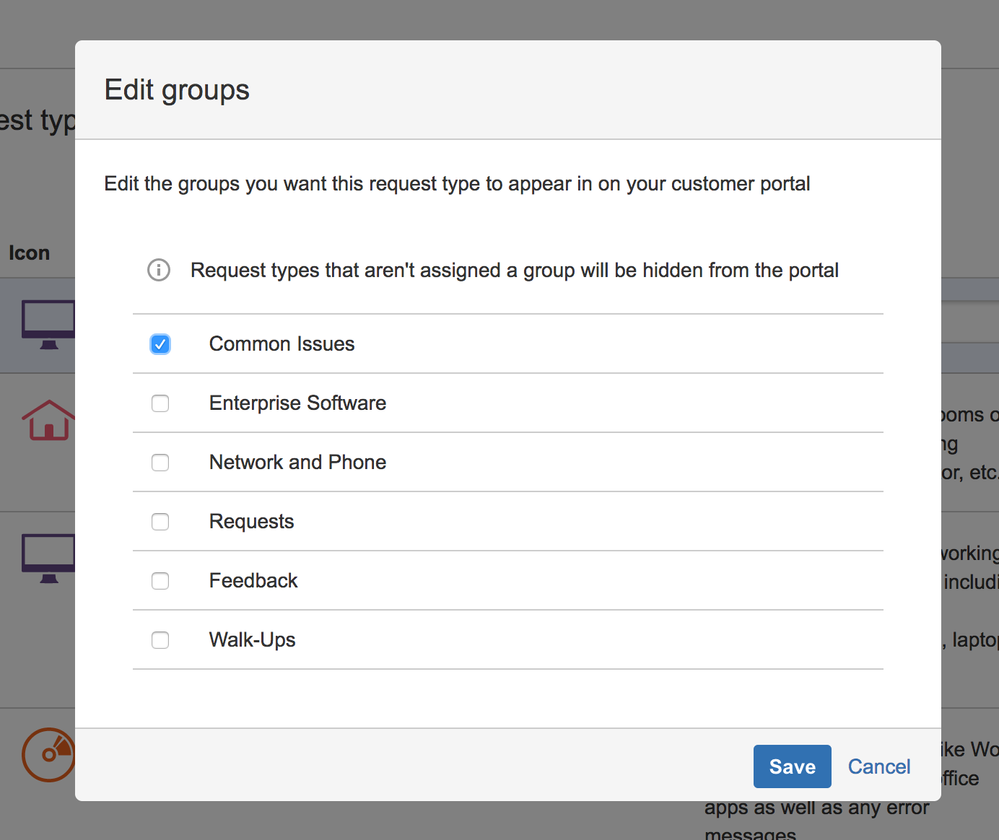Click the info icon beside the hidden-request notice

click(x=159, y=270)
